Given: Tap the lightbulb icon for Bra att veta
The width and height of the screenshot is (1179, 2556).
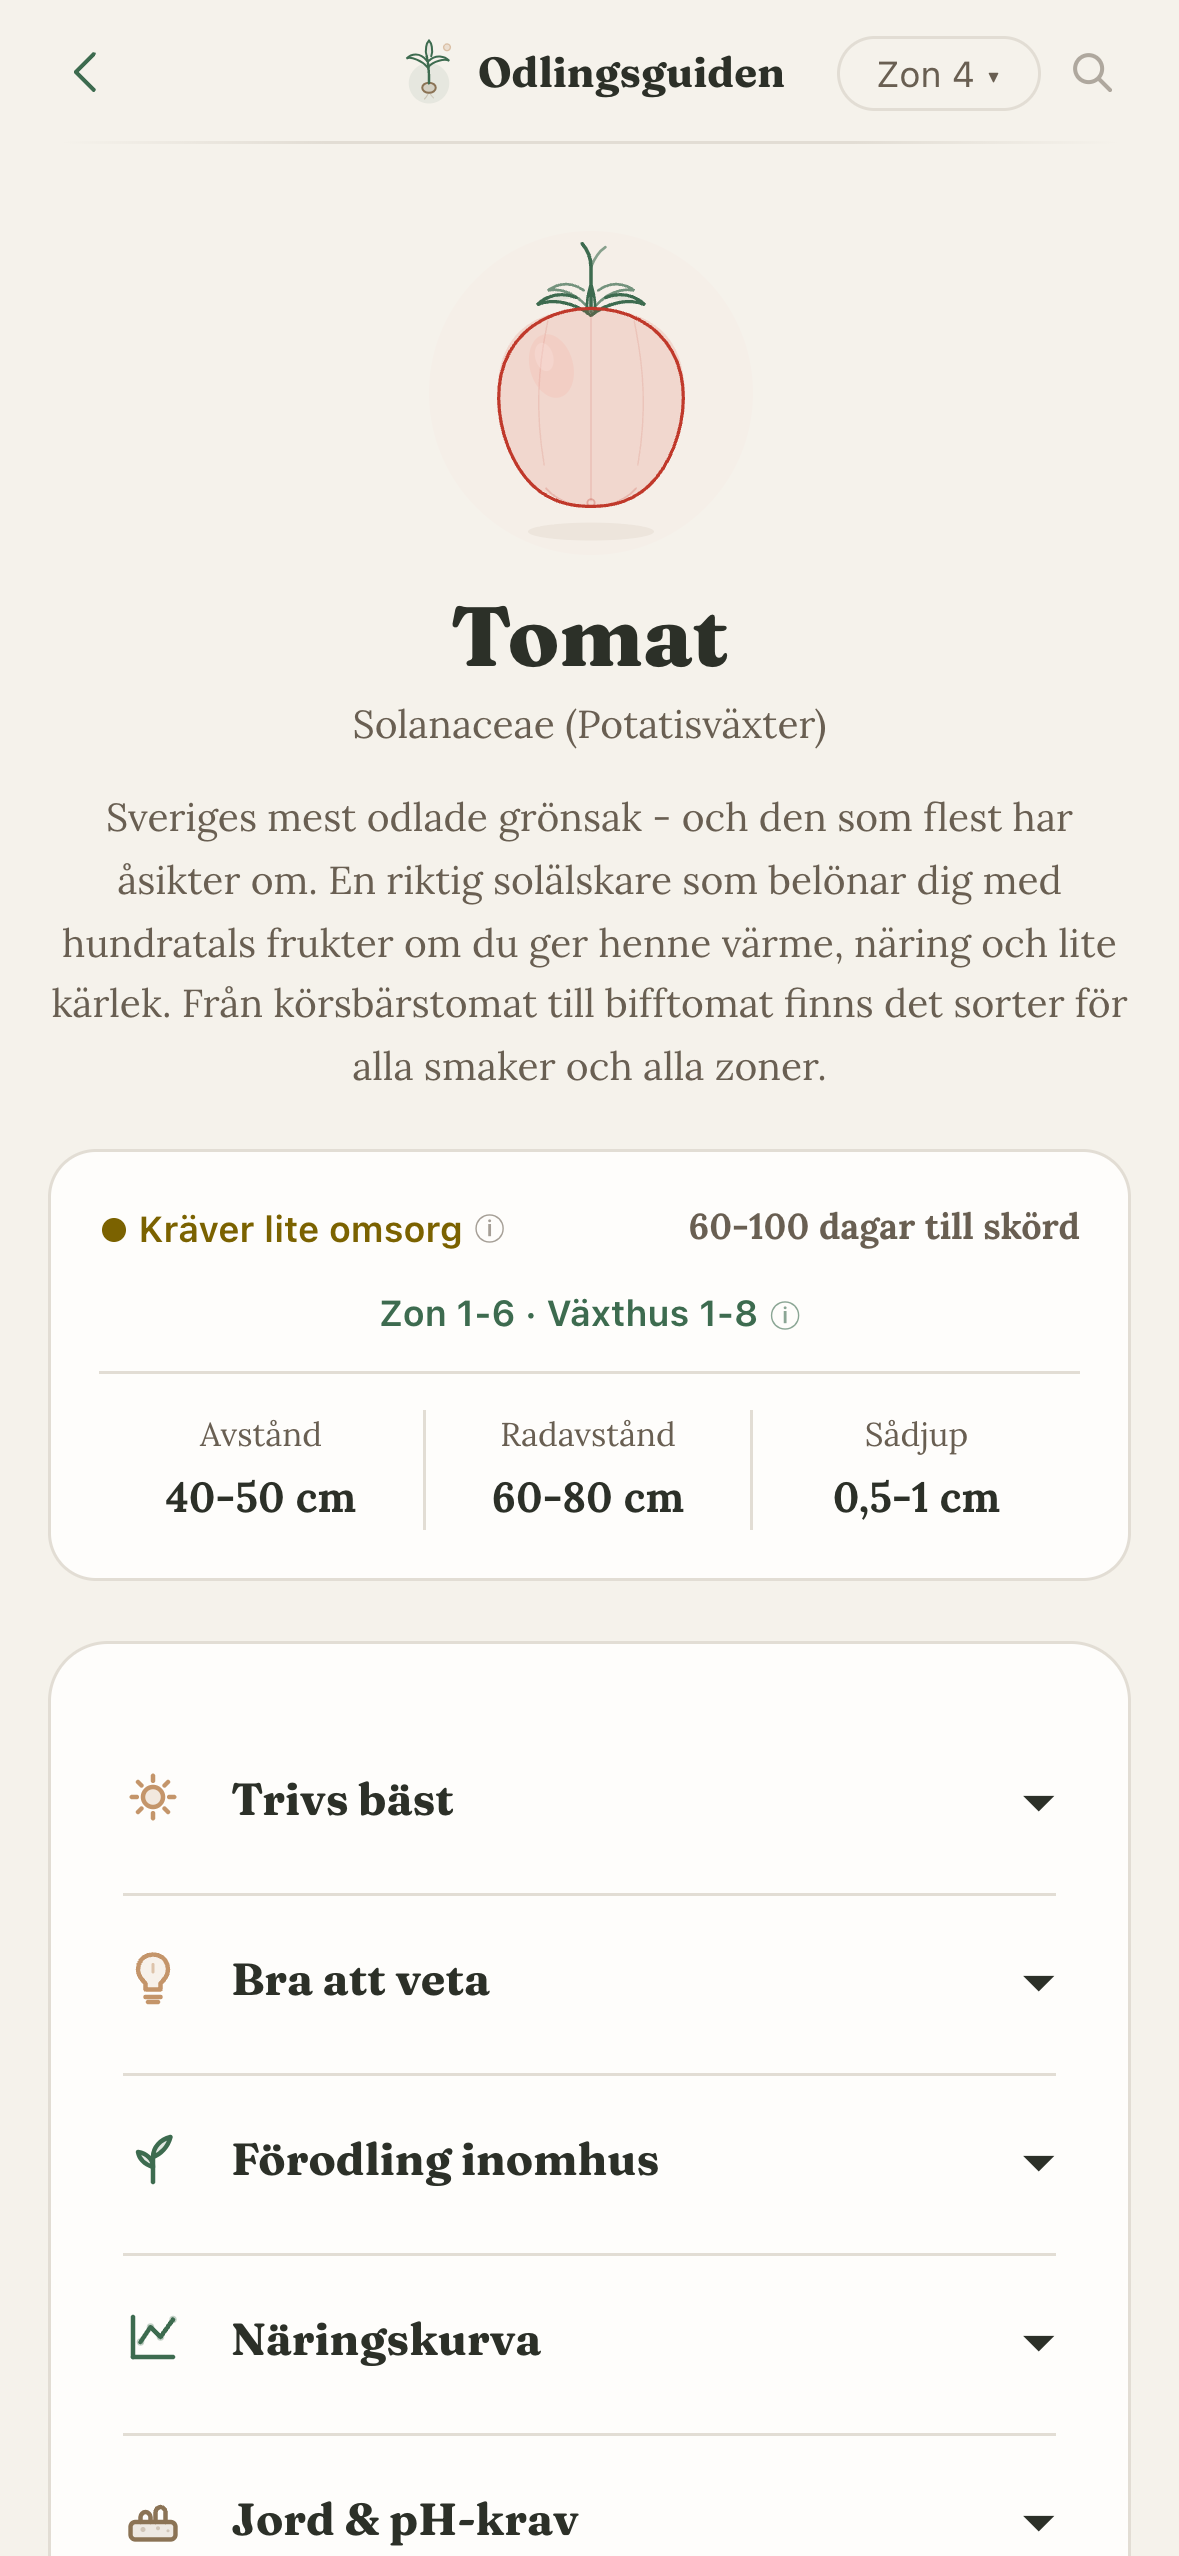Looking at the screenshot, I should 153,1979.
